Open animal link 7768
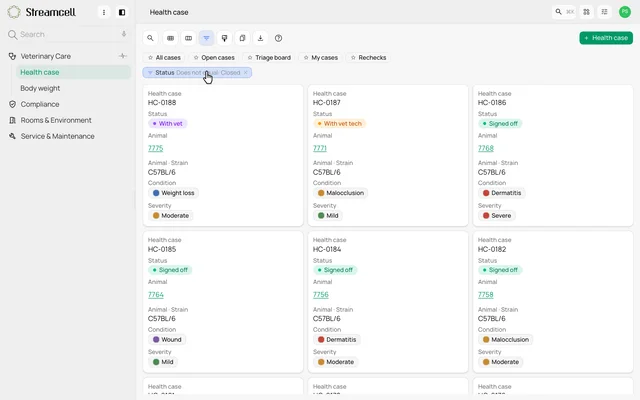 pyautogui.click(x=486, y=148)
